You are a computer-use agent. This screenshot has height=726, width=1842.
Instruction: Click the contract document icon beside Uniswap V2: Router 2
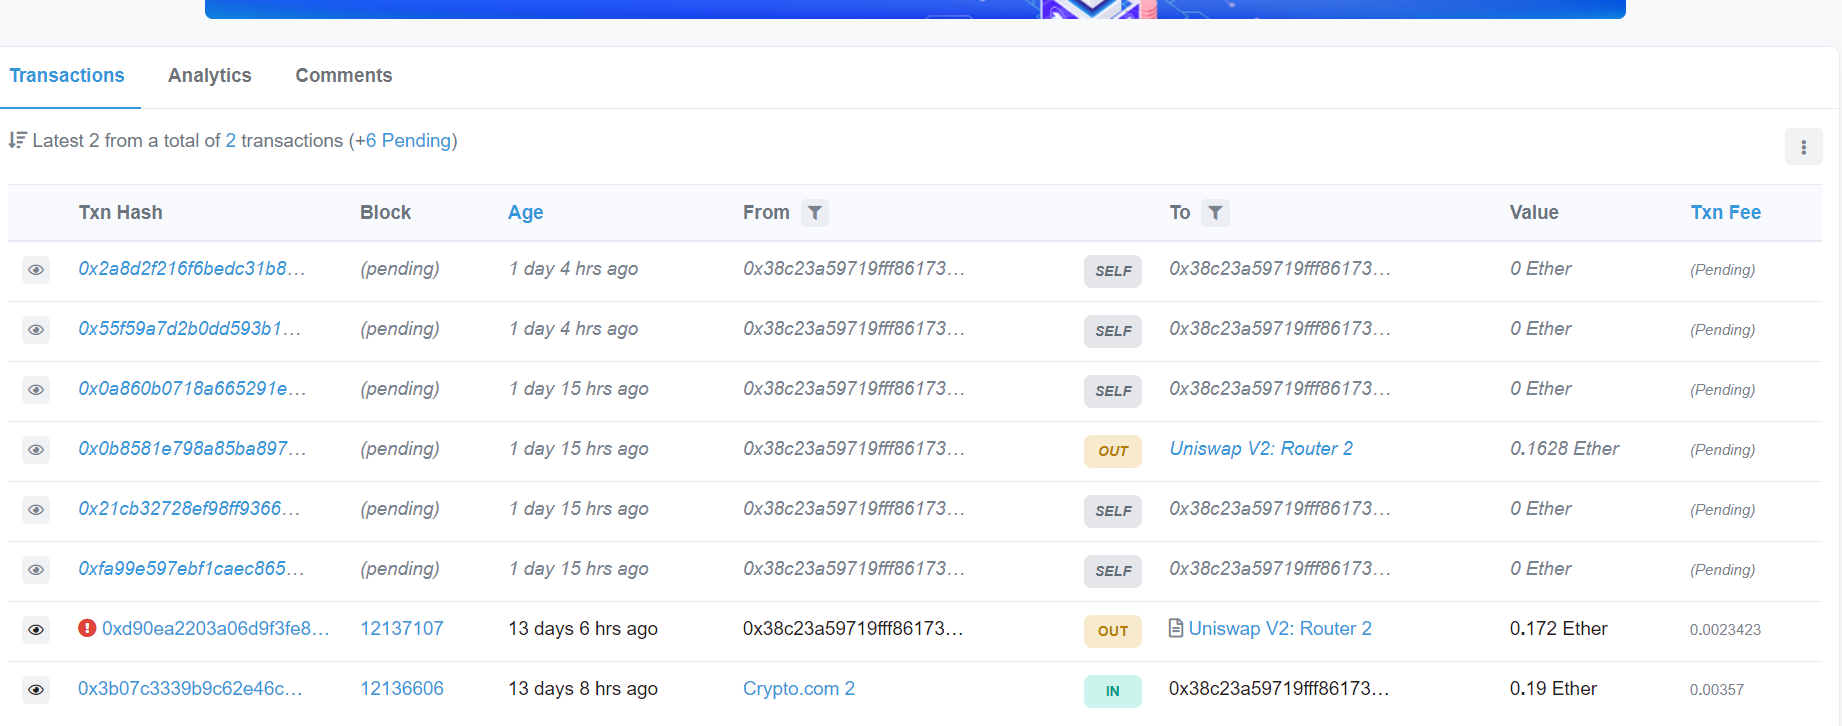1176,628
